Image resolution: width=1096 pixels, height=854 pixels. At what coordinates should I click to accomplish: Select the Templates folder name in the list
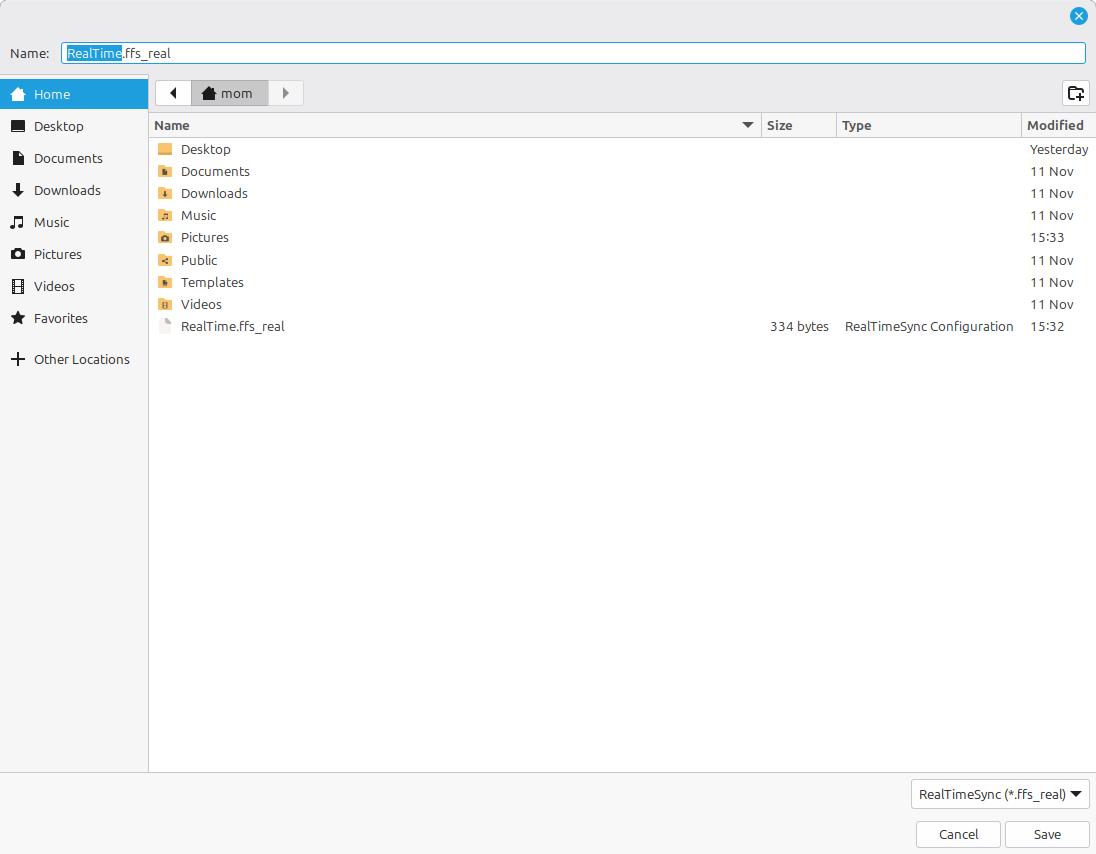click(212, 282)
